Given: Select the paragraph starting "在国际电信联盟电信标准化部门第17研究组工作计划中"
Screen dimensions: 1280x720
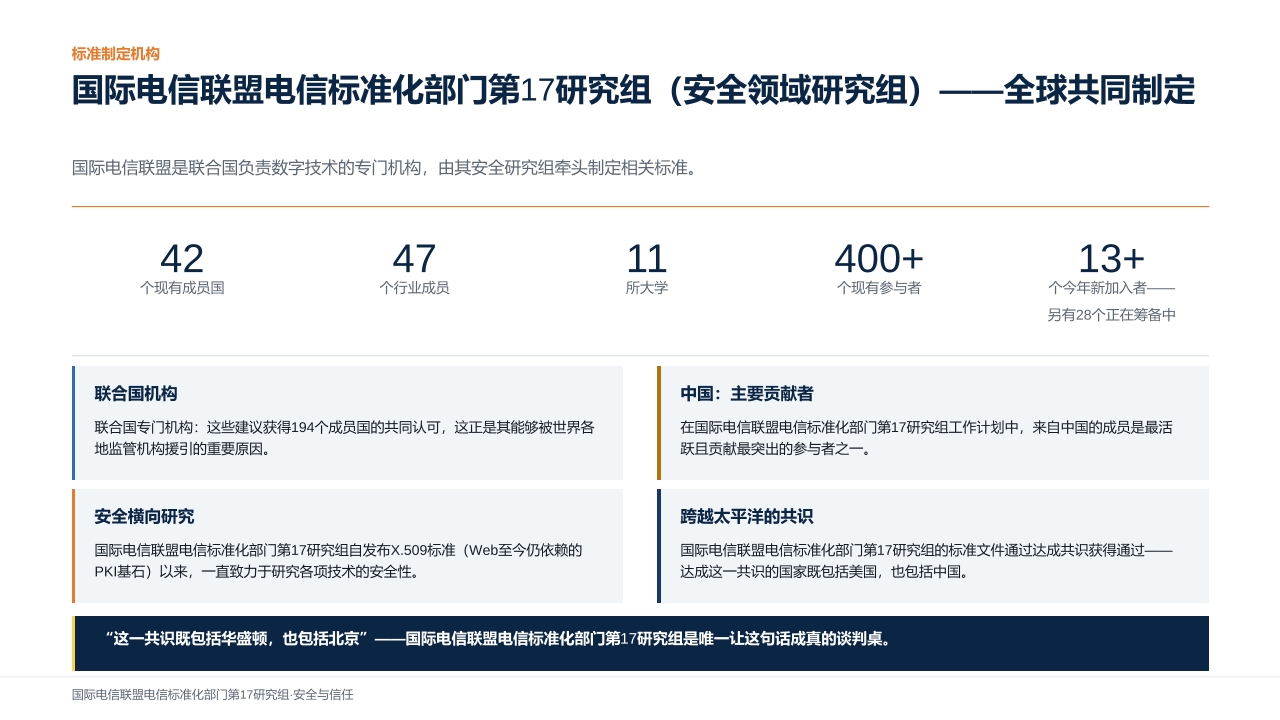Looking at the screenshot, I should [x=927, y=438].
